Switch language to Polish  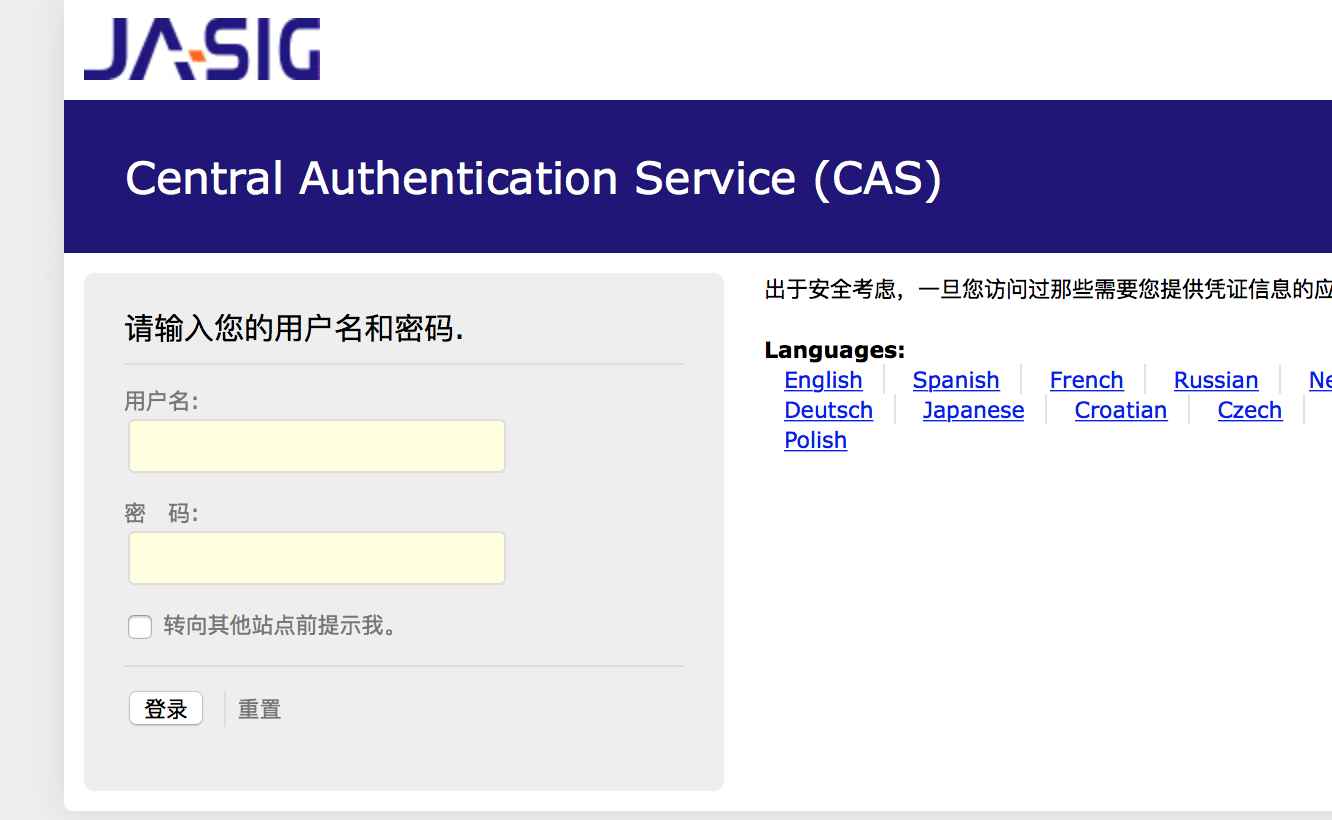[815, 440]
